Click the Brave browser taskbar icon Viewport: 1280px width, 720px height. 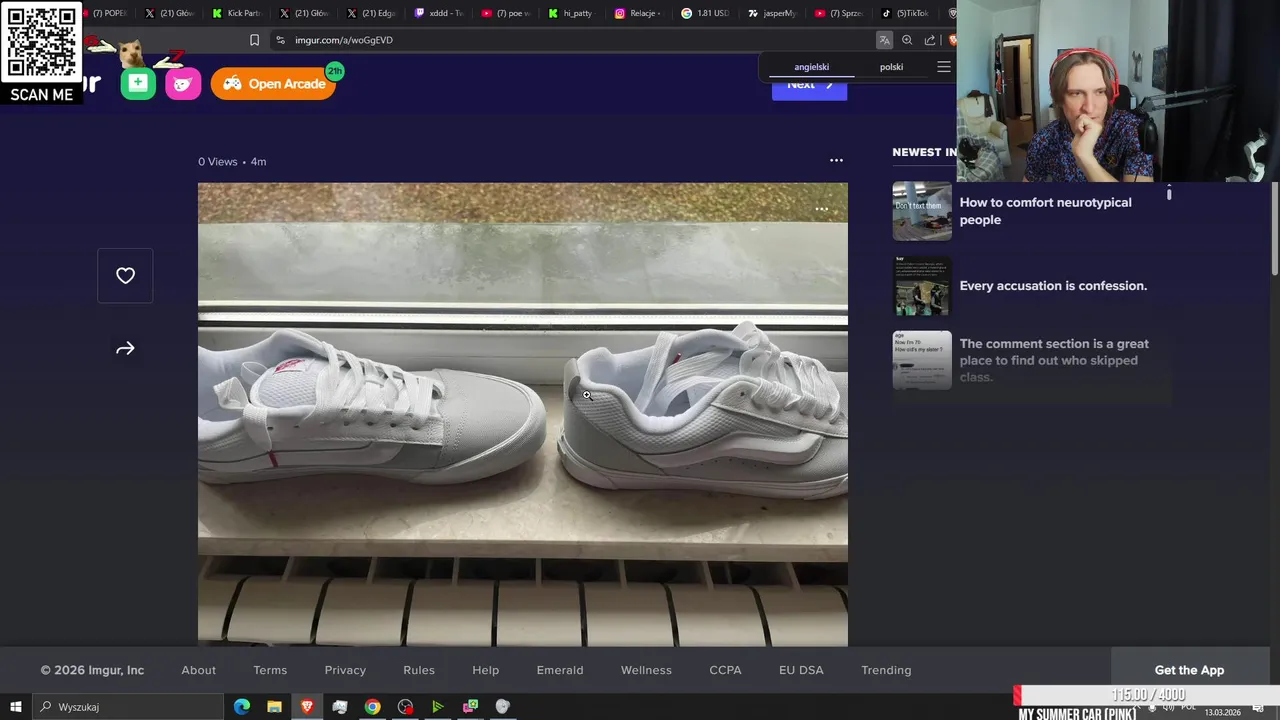coord(307,707)
